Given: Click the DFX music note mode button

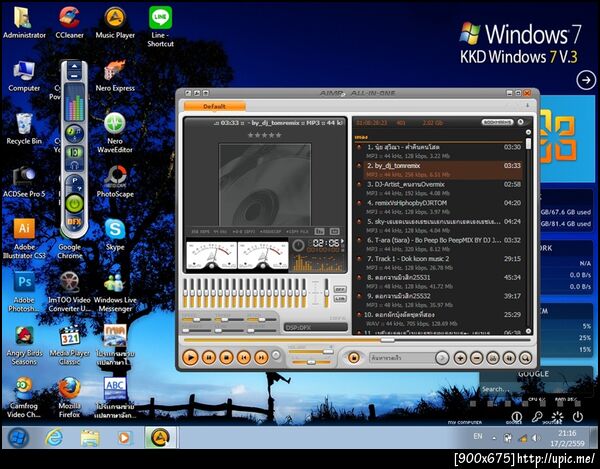Looking at the screenshot, I should point(74,132).
